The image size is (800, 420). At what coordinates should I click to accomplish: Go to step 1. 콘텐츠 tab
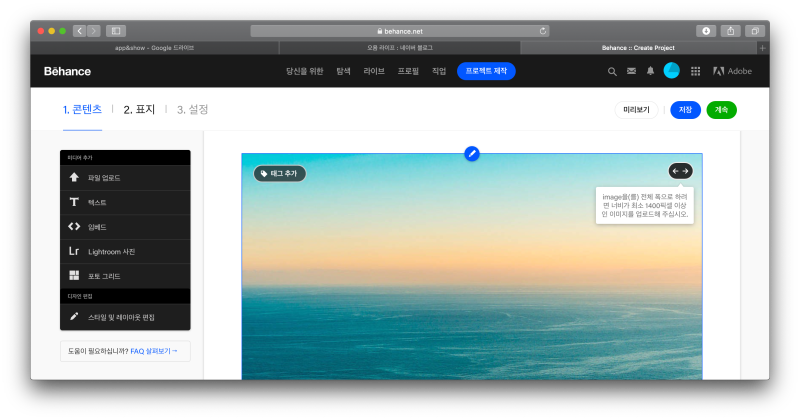point(82,109)
